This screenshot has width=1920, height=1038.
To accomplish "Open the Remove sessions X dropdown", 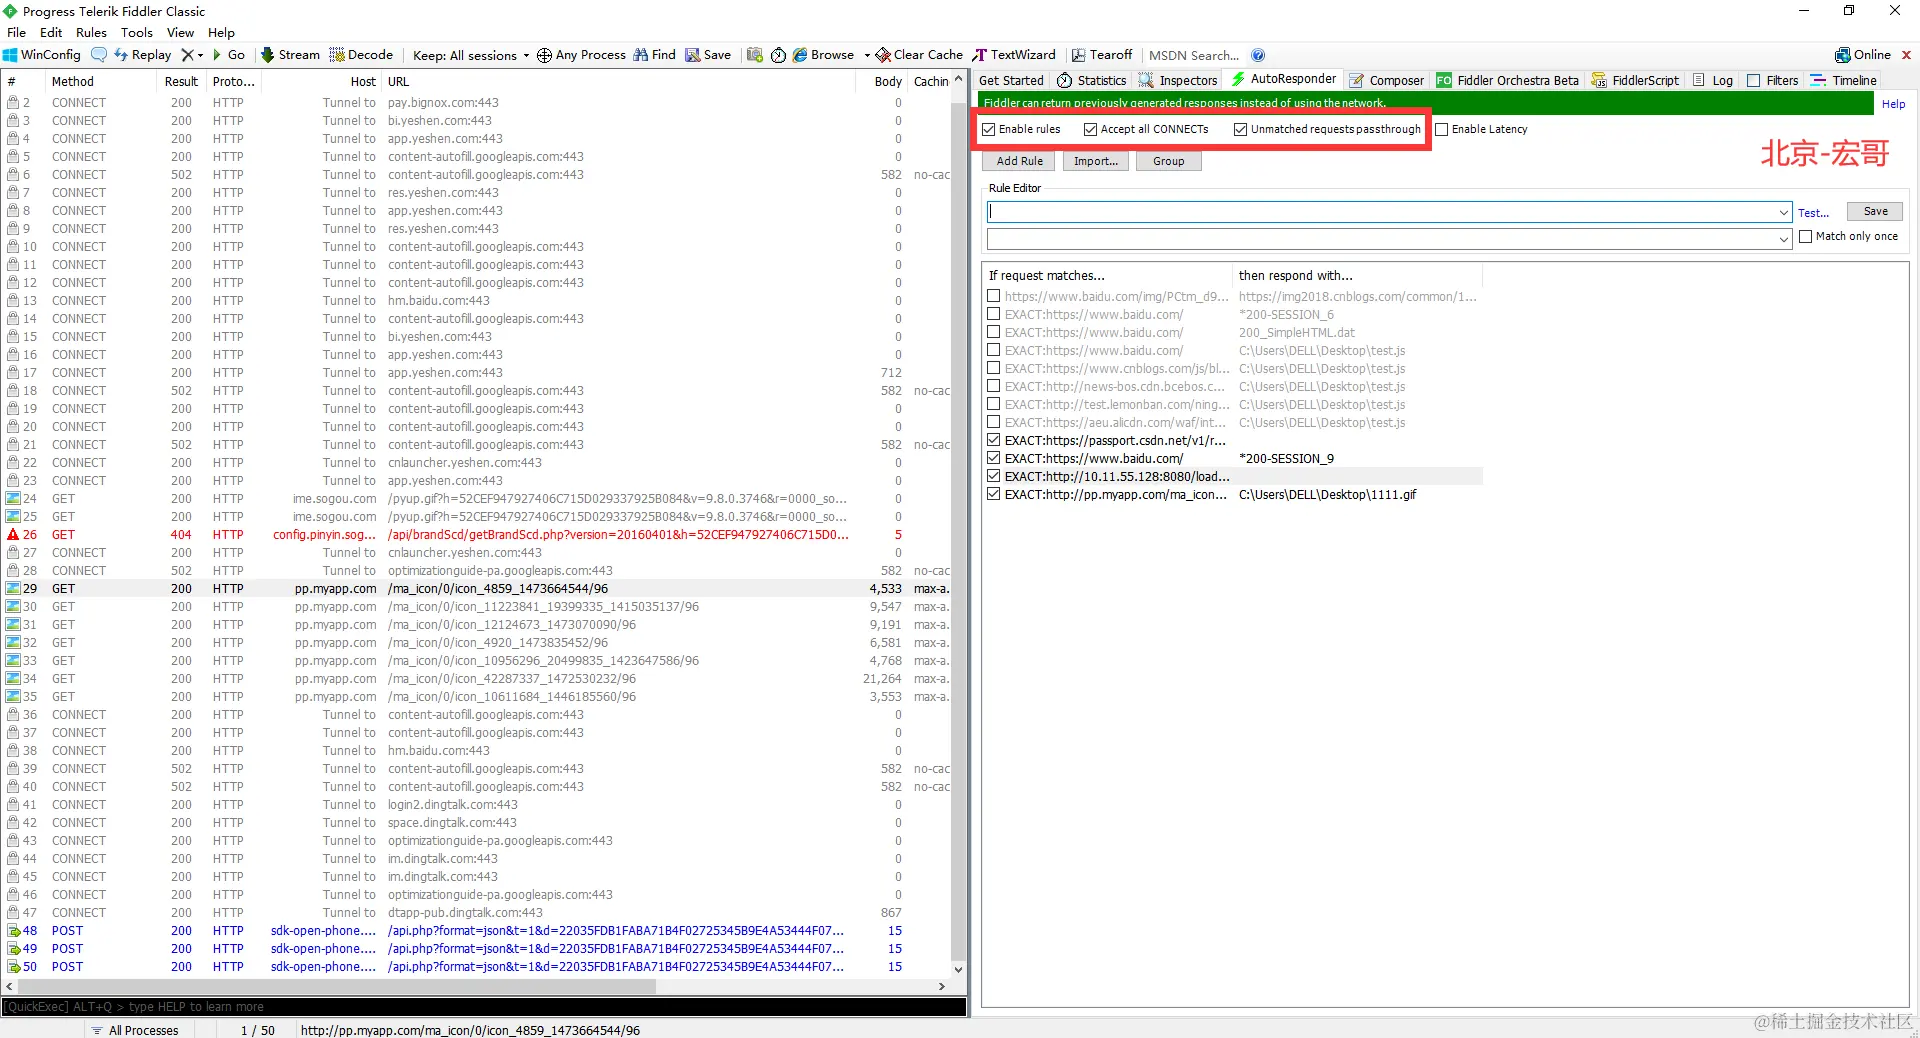I will coord(192,55).
